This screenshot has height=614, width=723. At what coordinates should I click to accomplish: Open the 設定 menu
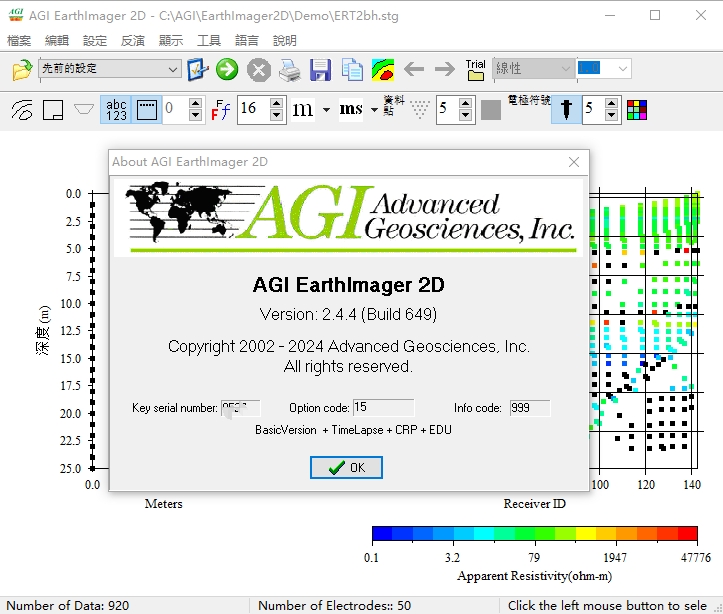coord(95,41)
